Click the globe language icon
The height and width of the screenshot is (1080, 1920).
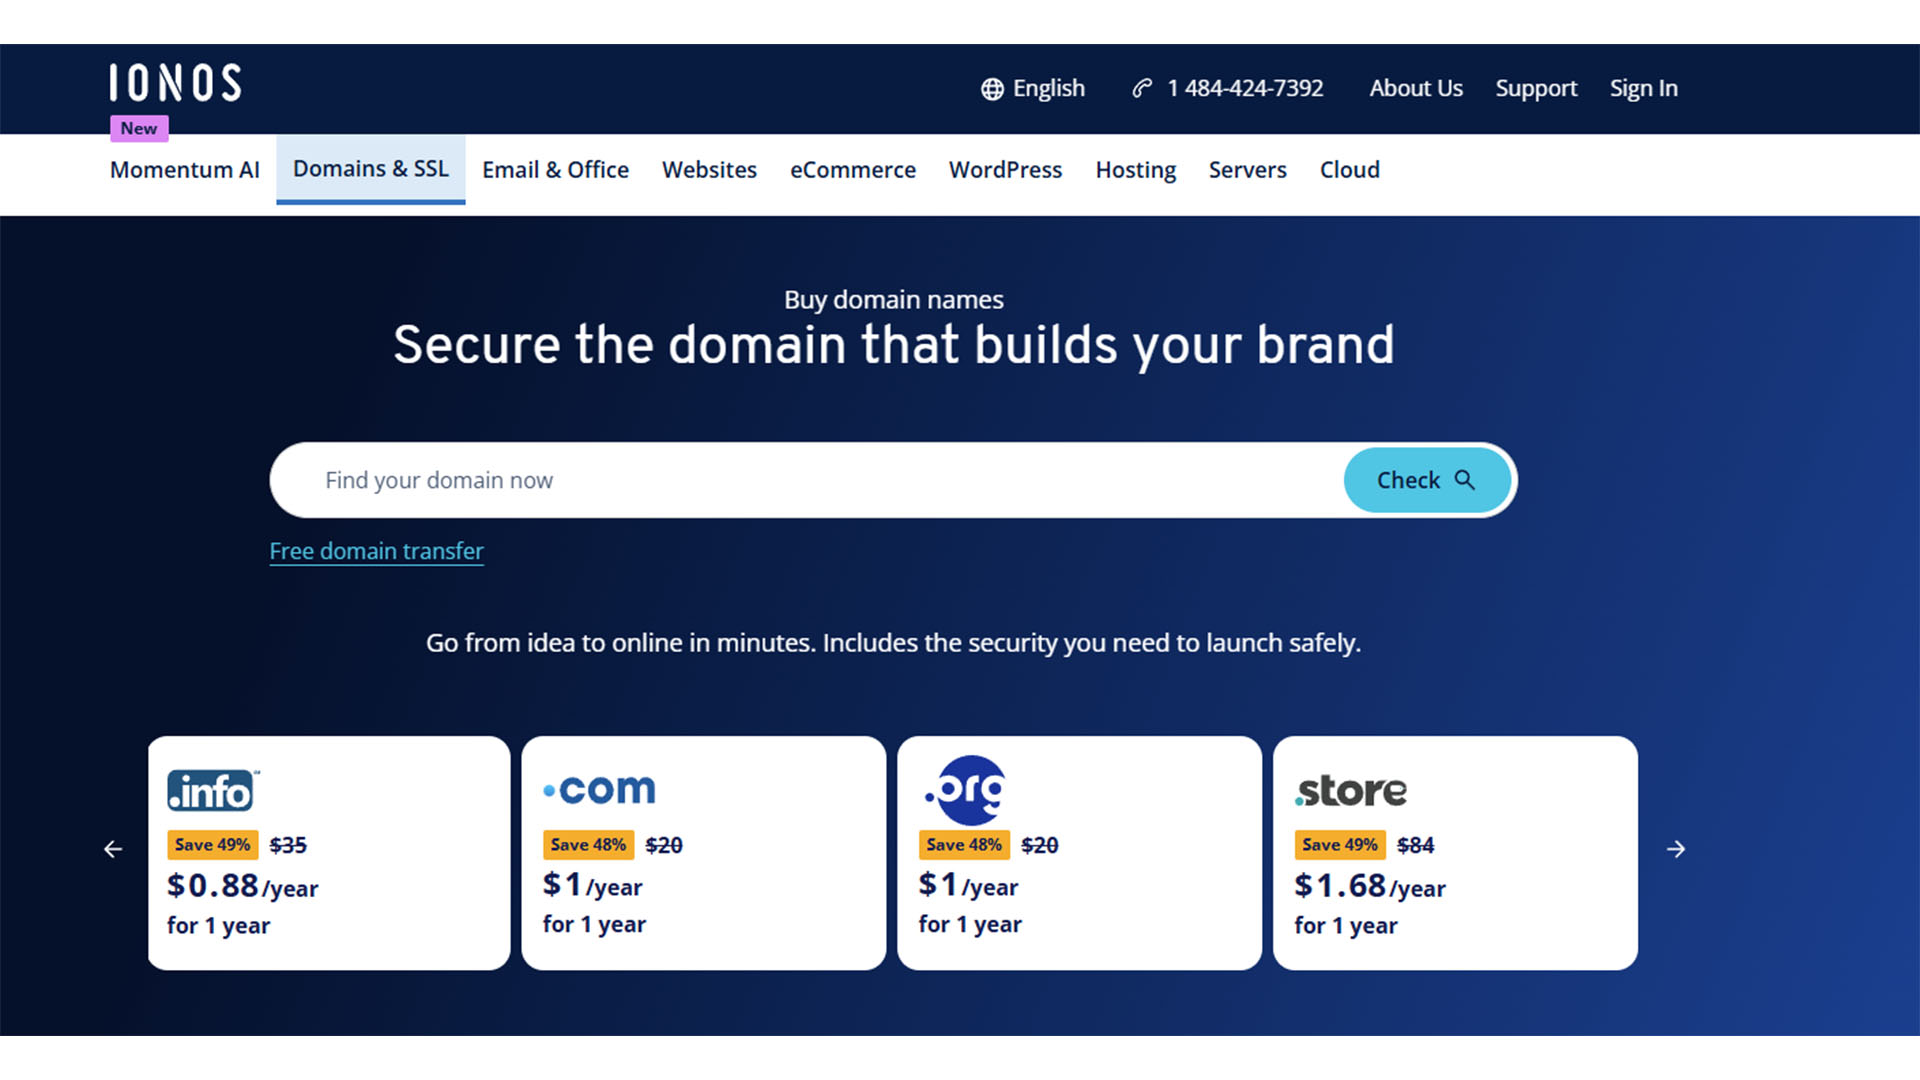(992, 89)
